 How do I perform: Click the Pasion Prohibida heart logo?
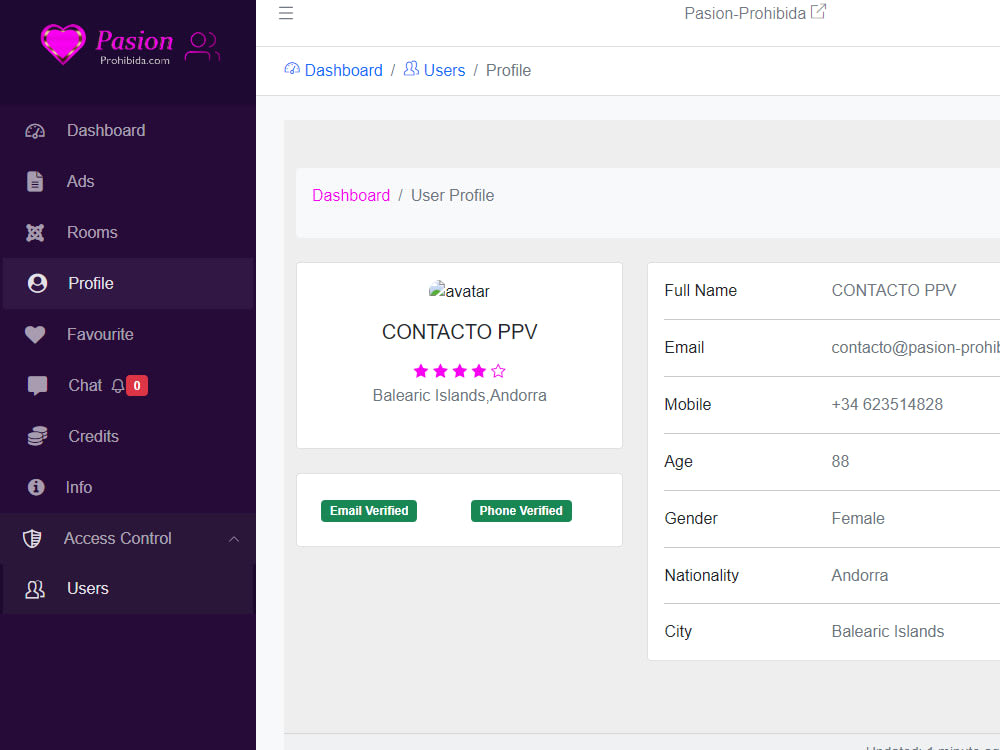click(63, 44)
